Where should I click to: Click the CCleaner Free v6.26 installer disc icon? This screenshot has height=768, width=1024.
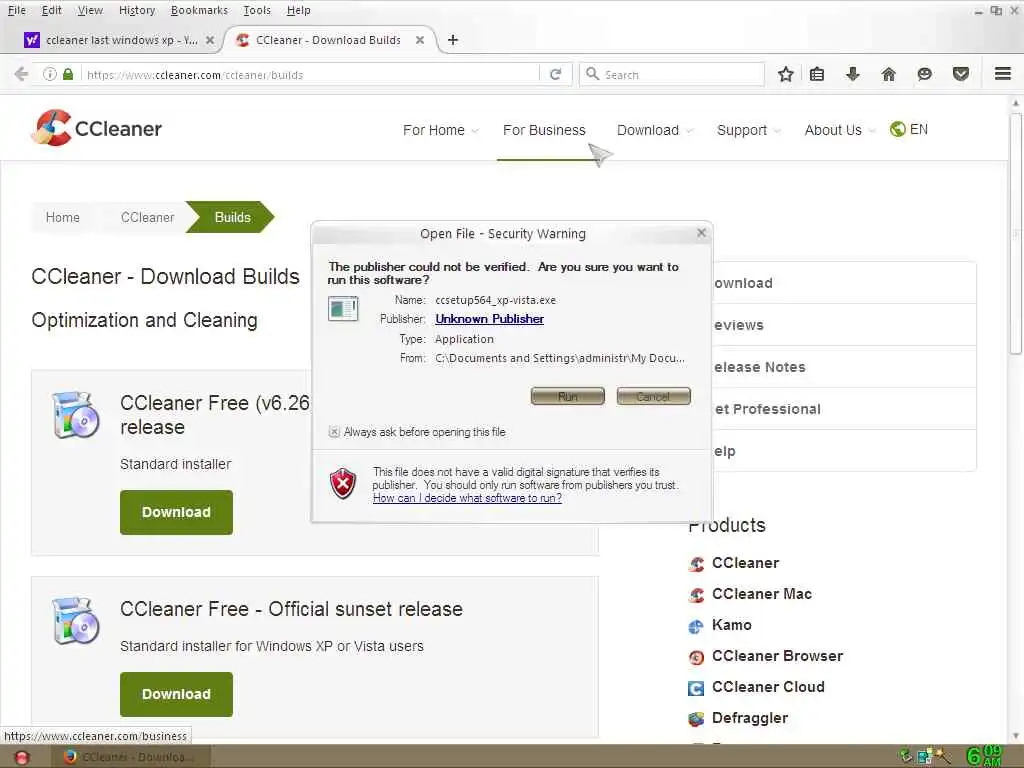(76, 415)
